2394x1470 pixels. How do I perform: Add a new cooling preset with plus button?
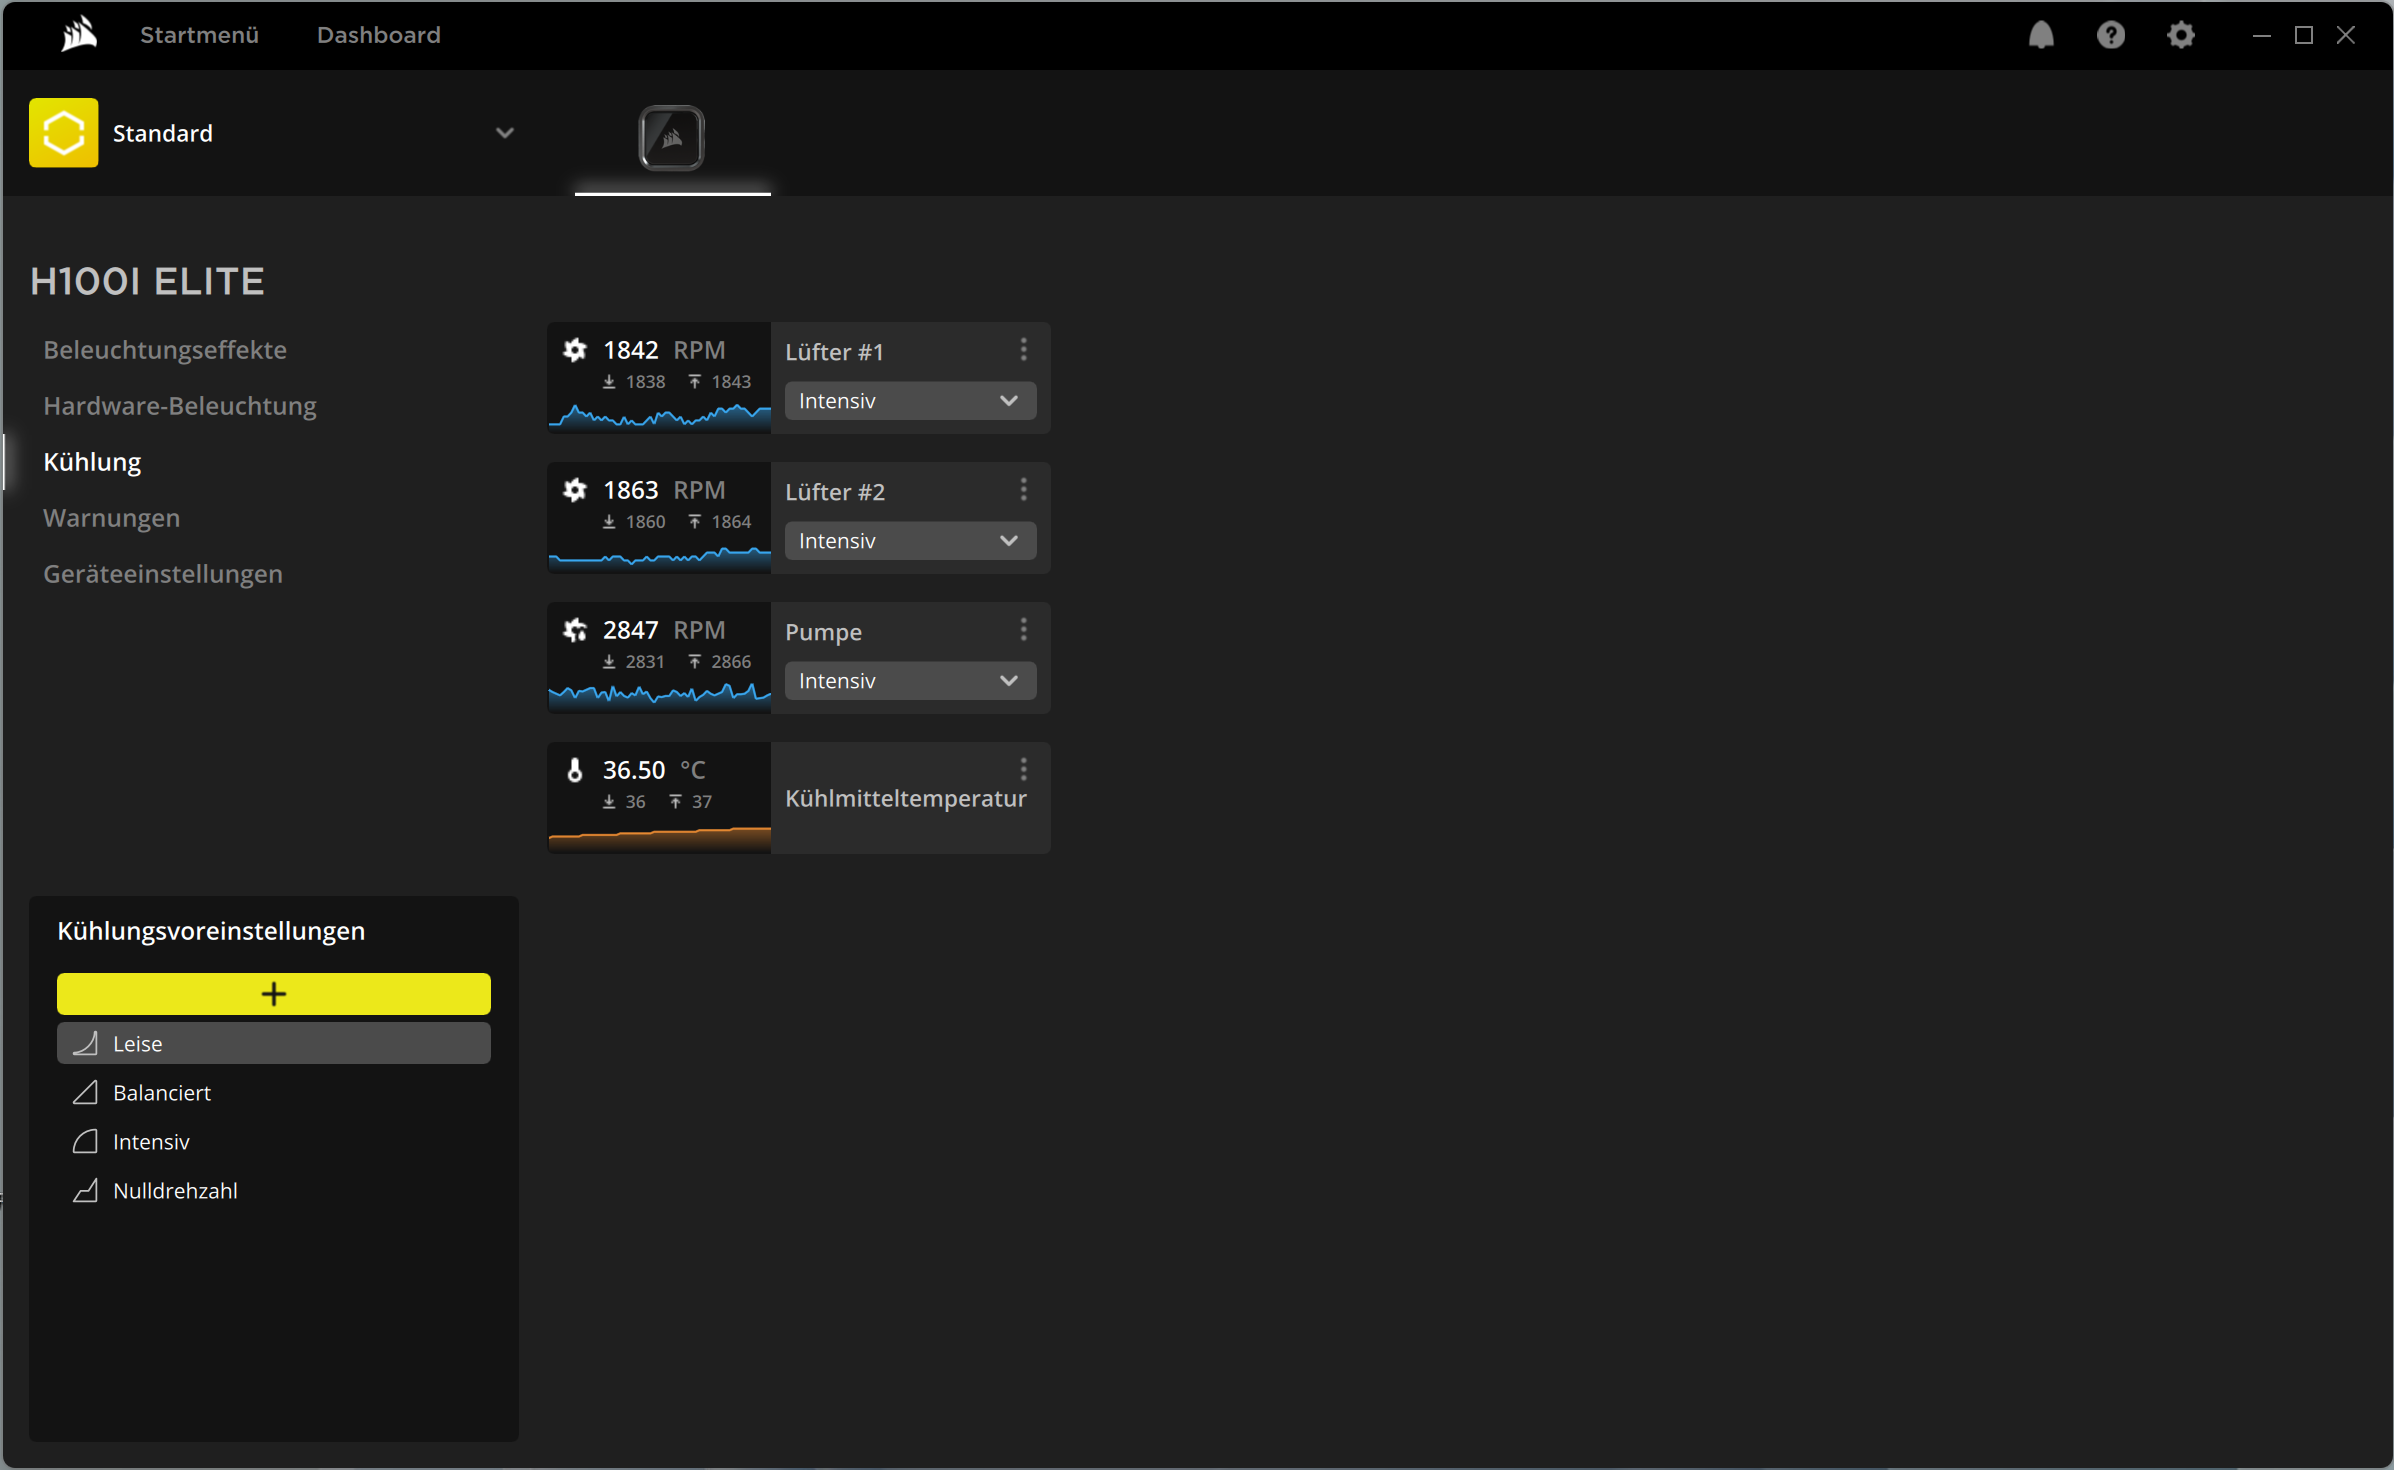pos(274,994)
